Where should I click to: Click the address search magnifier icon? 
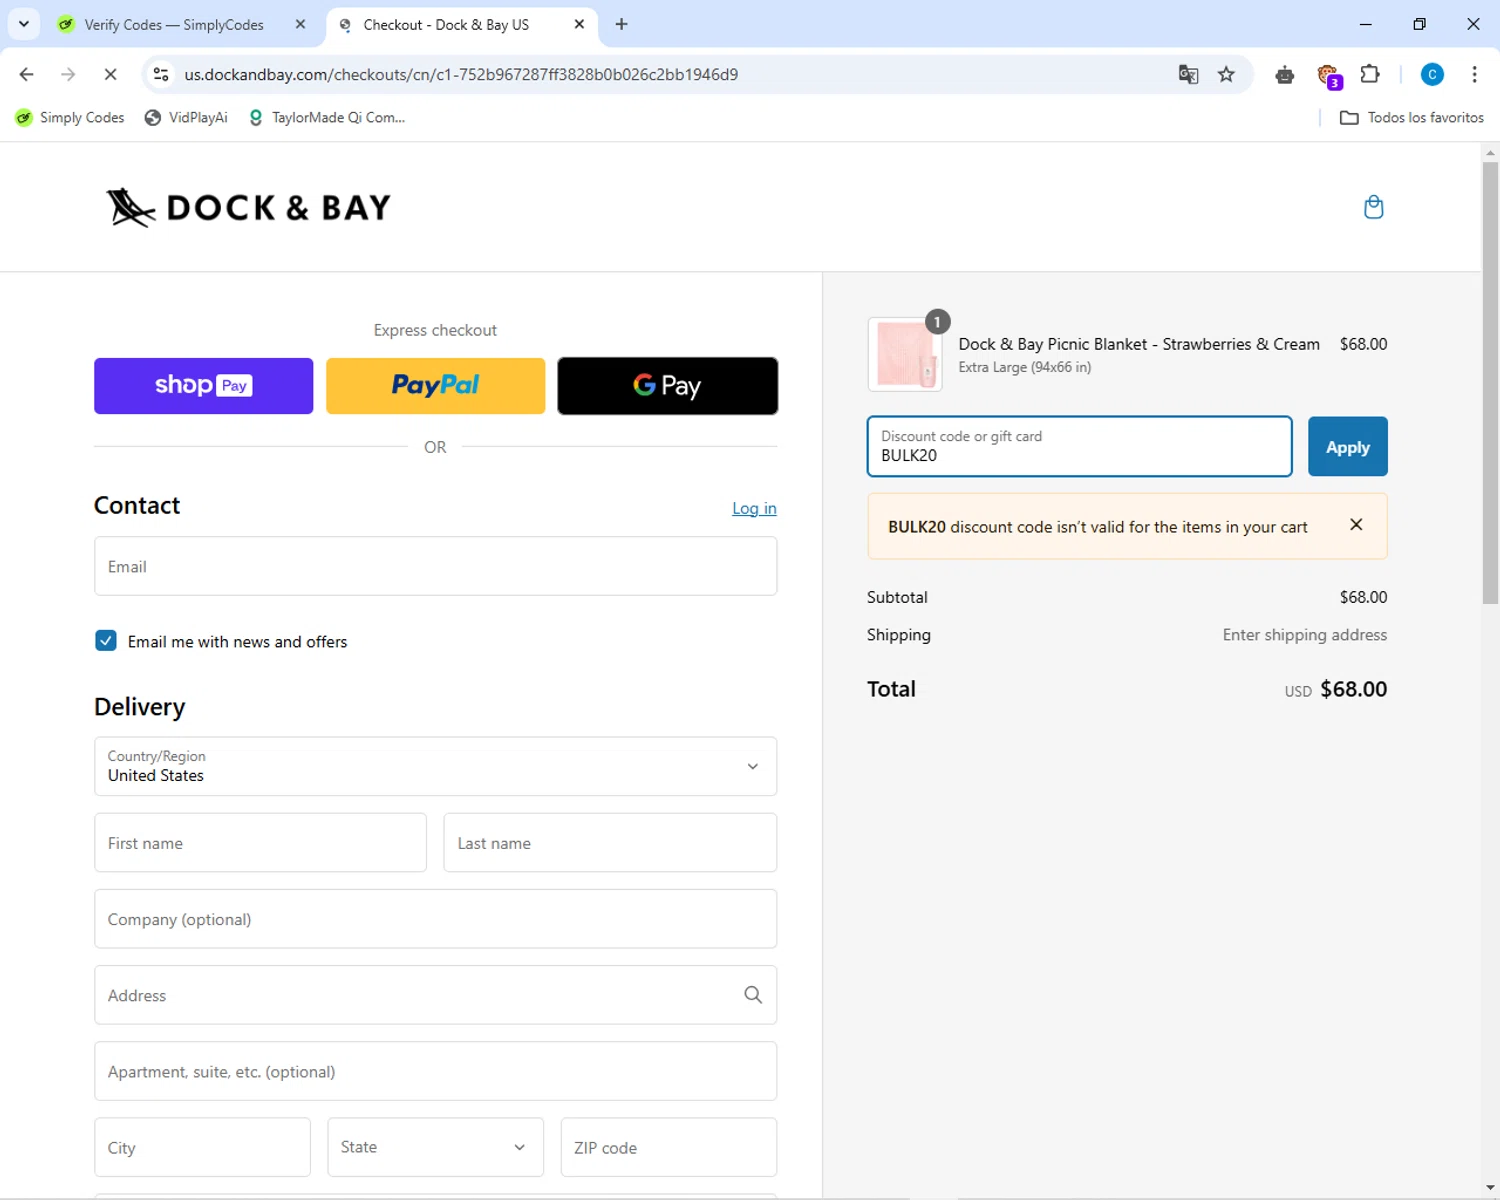[753, 995]
